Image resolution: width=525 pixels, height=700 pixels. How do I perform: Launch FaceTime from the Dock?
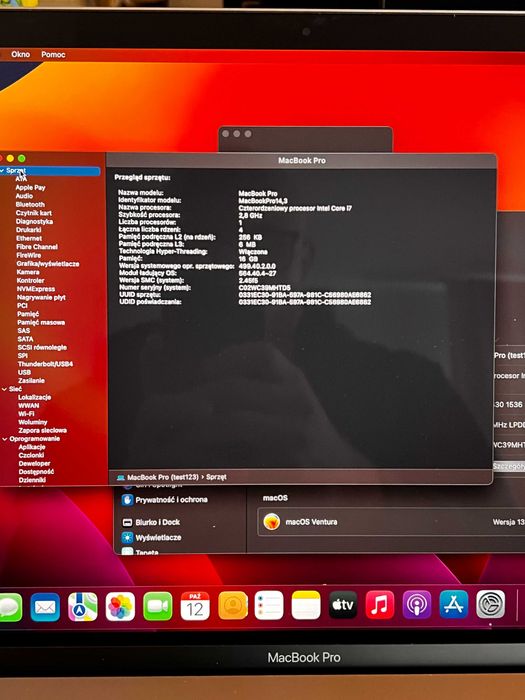[158, 606]
